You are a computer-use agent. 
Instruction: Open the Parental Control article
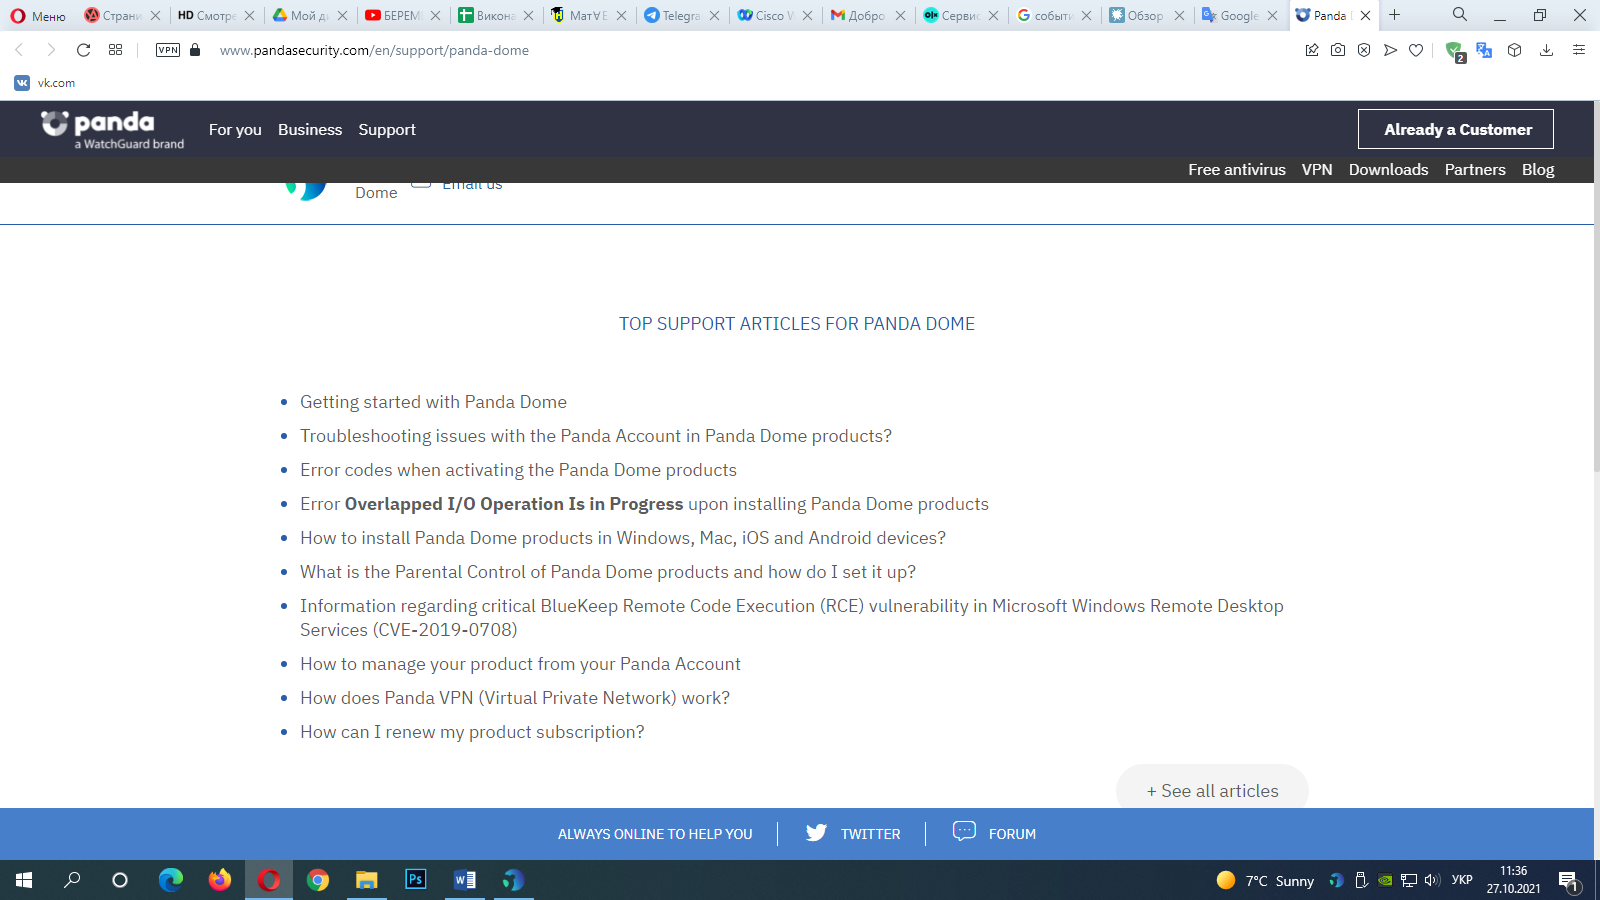pos(608,572)
